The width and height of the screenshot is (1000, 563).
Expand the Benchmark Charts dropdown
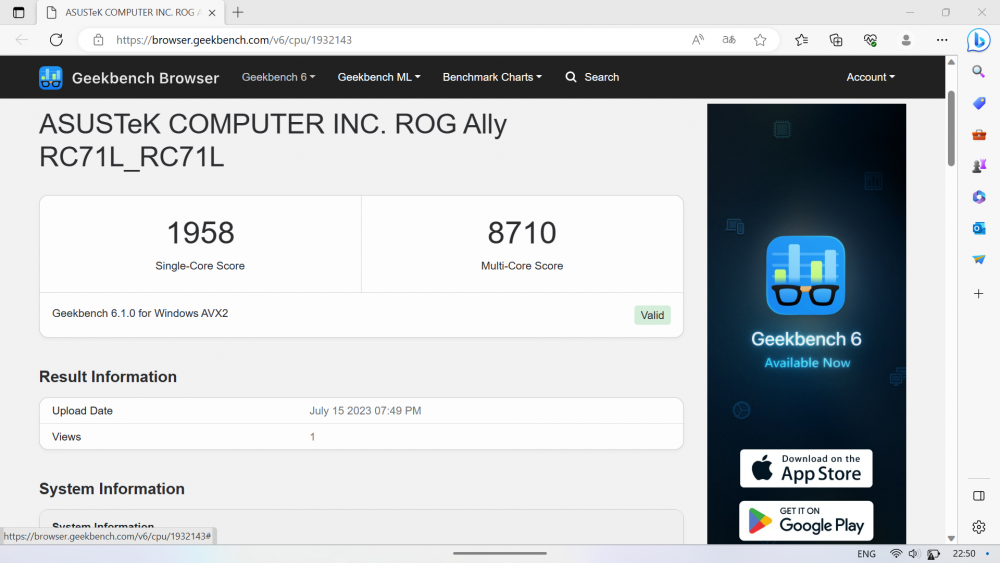click(492, 77)
